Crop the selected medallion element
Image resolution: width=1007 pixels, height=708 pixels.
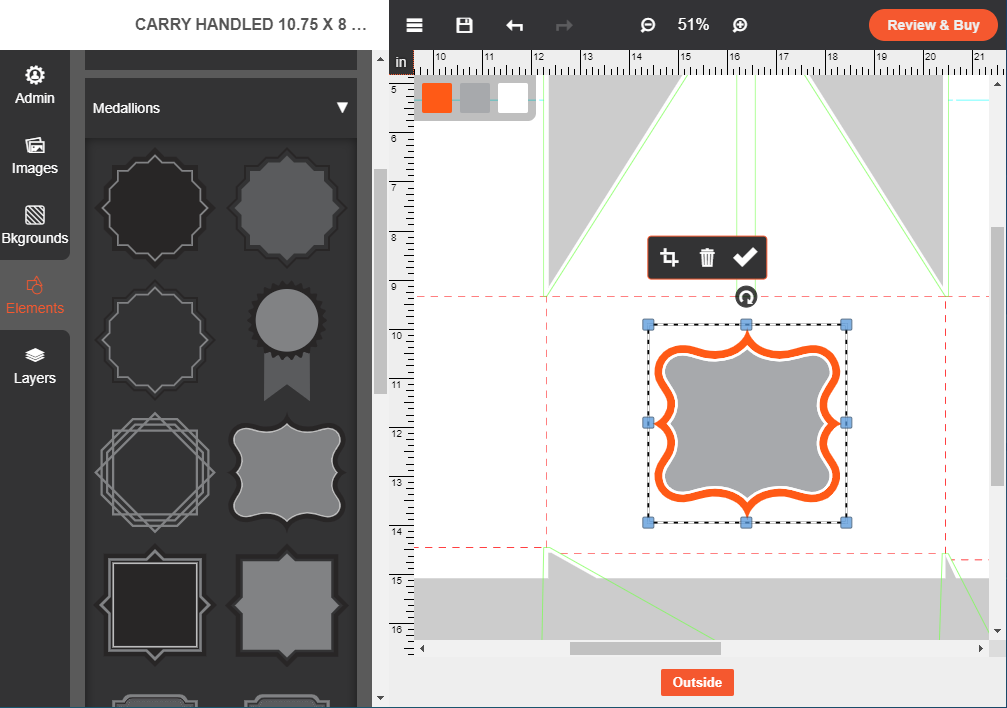pyautogui.click(x=669, y=258)
